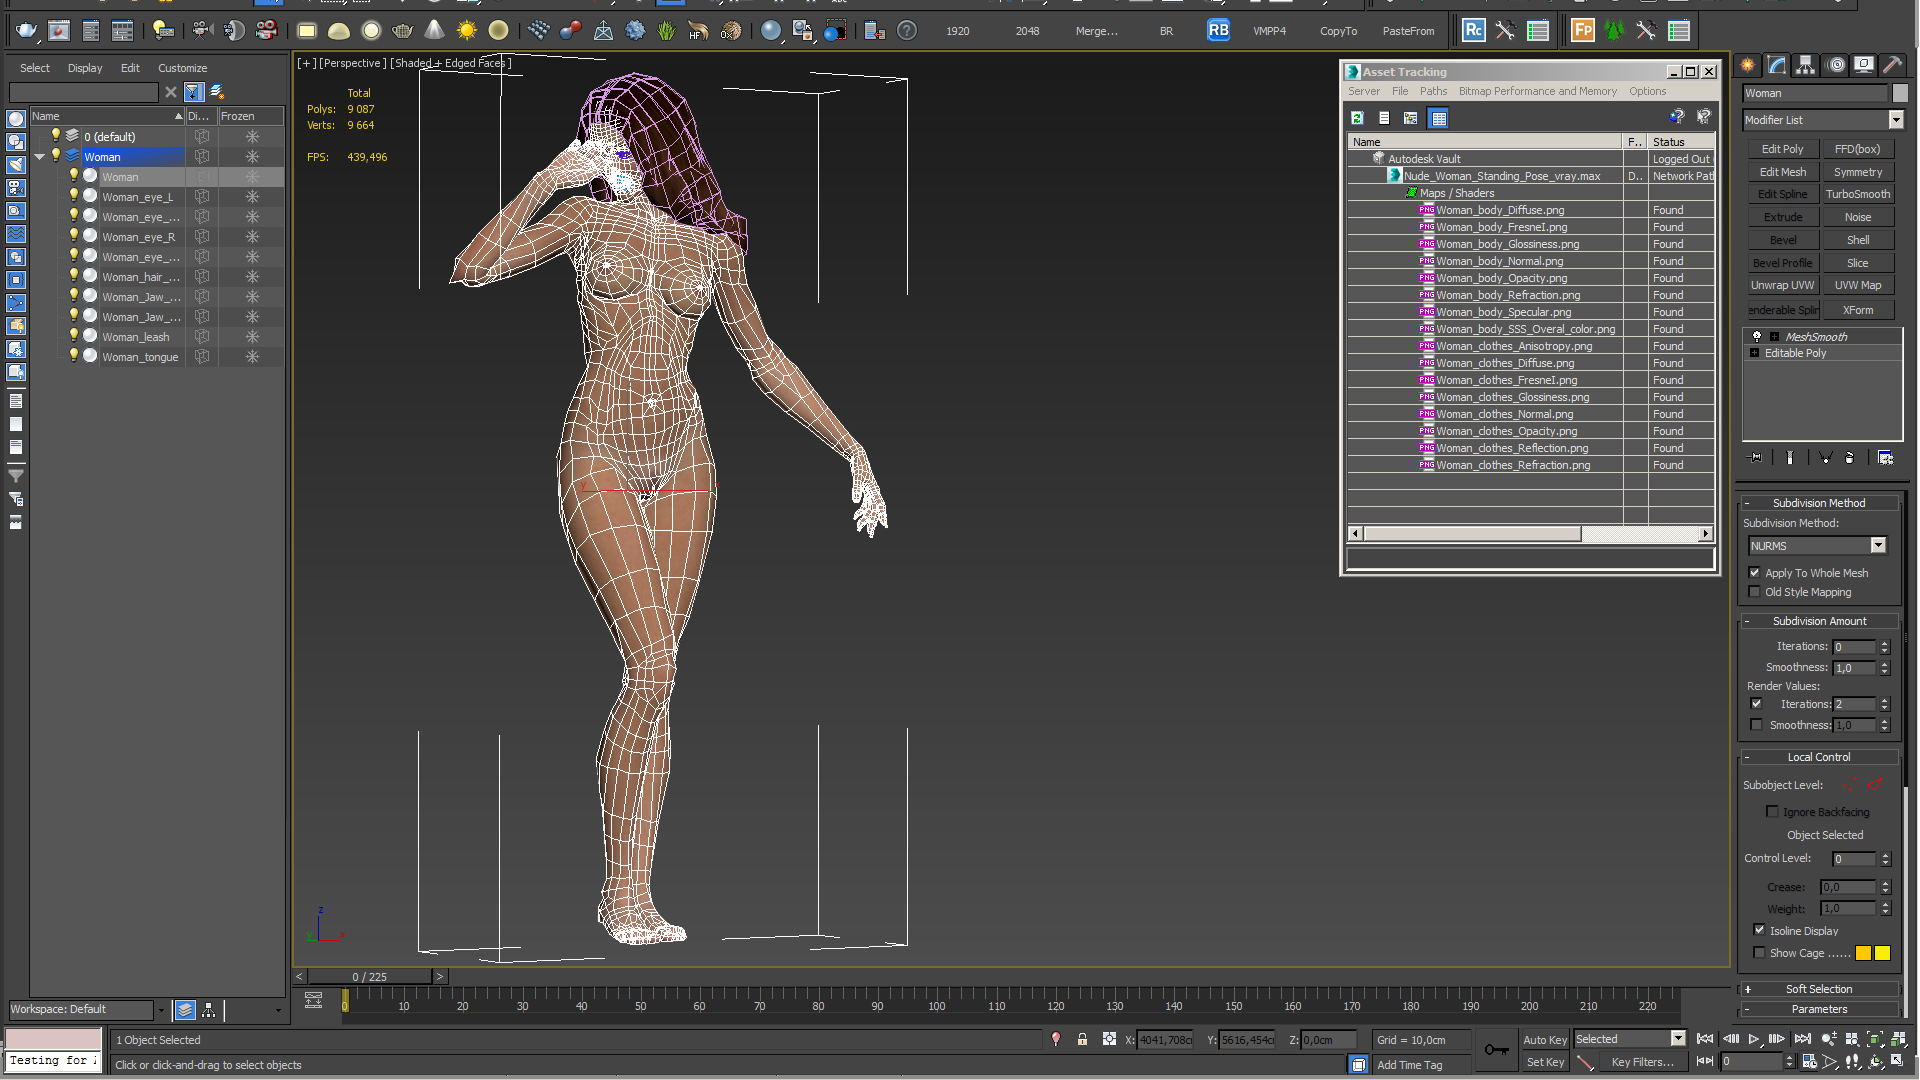Enable Old Style Mapping checkbox

click(x=1754, y=592)
